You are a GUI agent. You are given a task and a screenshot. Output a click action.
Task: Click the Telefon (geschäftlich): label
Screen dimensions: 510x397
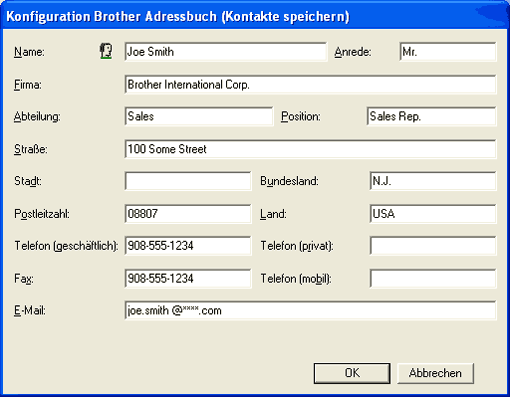(x=66, y=246)
